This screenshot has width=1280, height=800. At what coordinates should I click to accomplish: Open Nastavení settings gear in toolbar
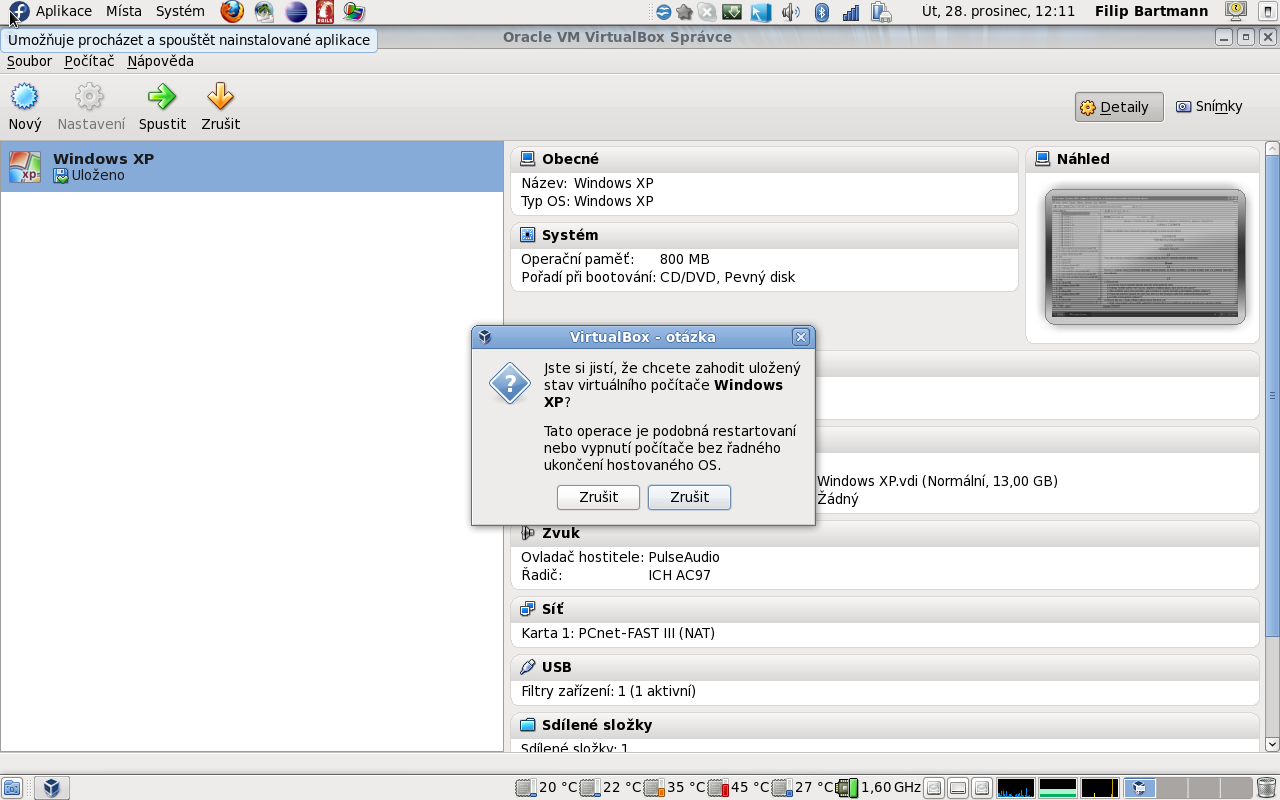point(90,97)
